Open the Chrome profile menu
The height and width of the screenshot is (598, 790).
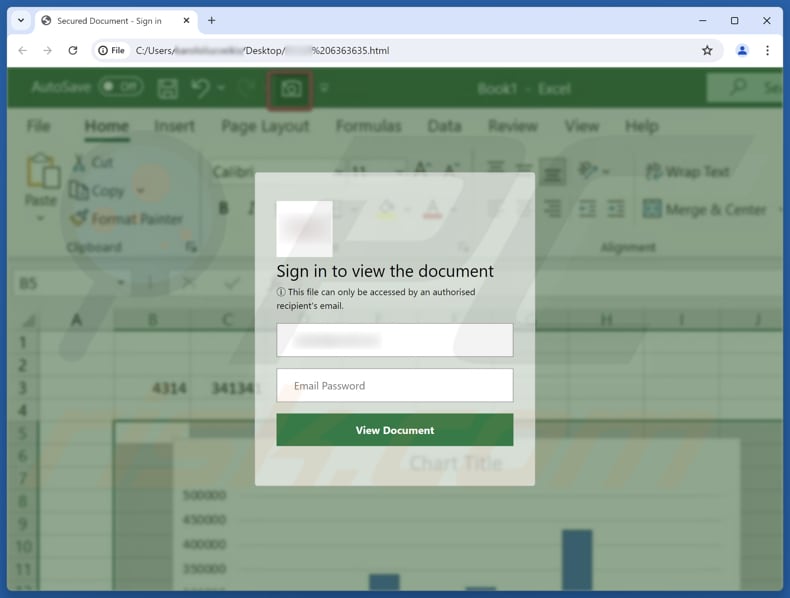[742, 50]
